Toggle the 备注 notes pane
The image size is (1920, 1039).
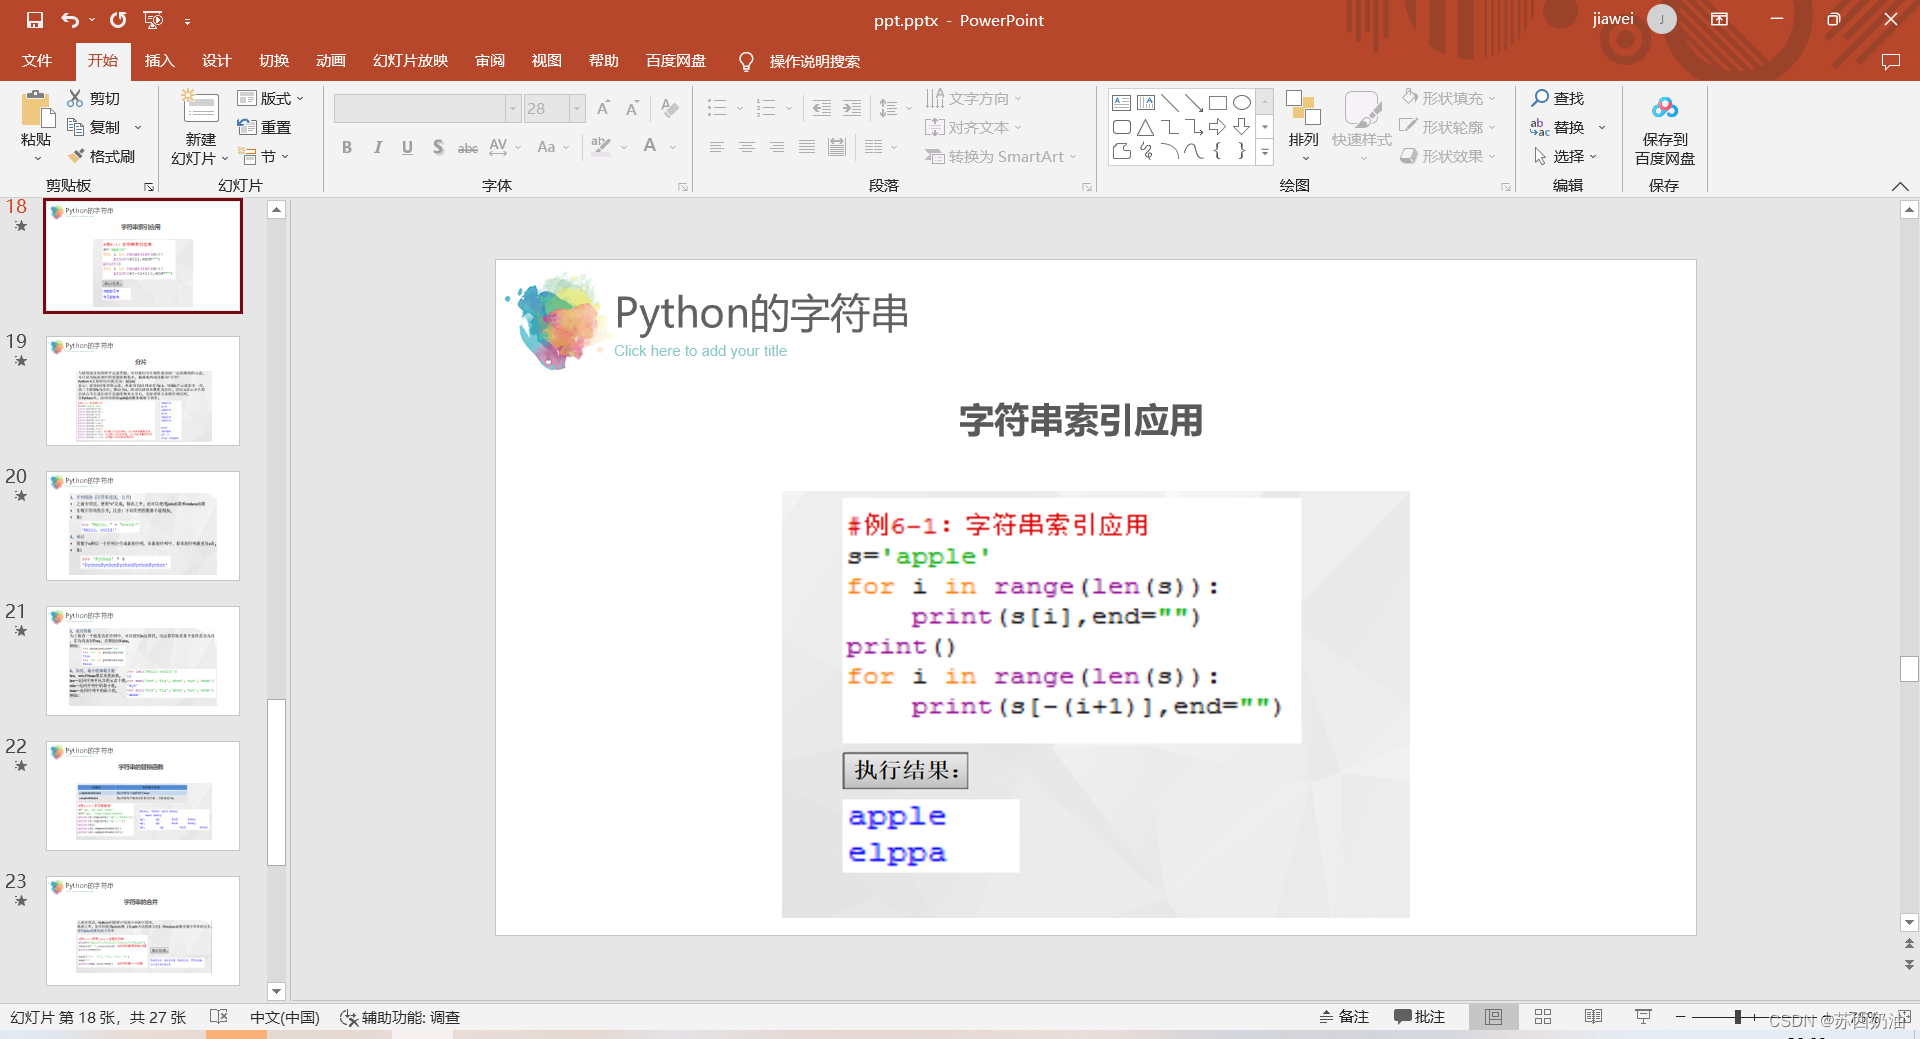[1344, 1016]
